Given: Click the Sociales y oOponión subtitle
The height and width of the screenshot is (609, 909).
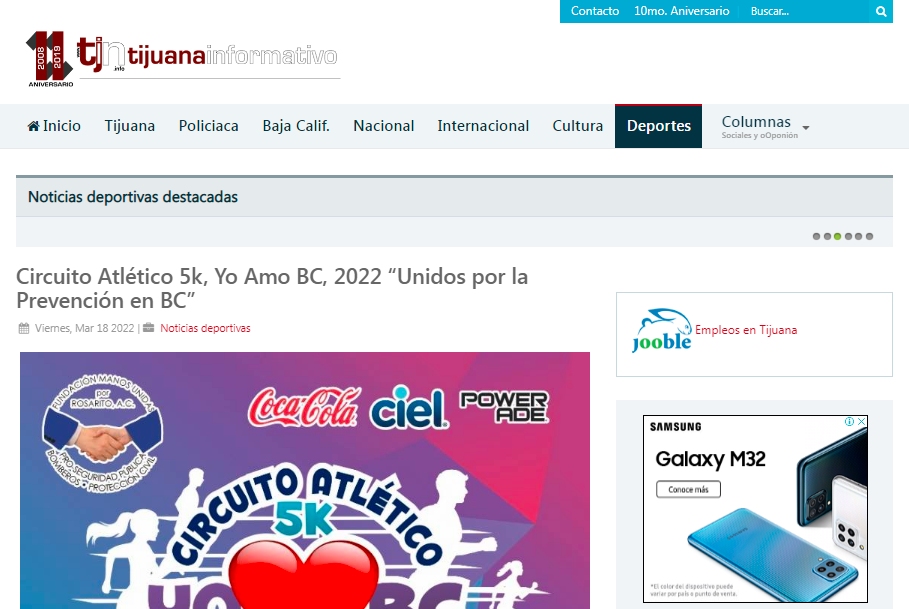Looking at the screenshot, I should [x=759, y=136].
